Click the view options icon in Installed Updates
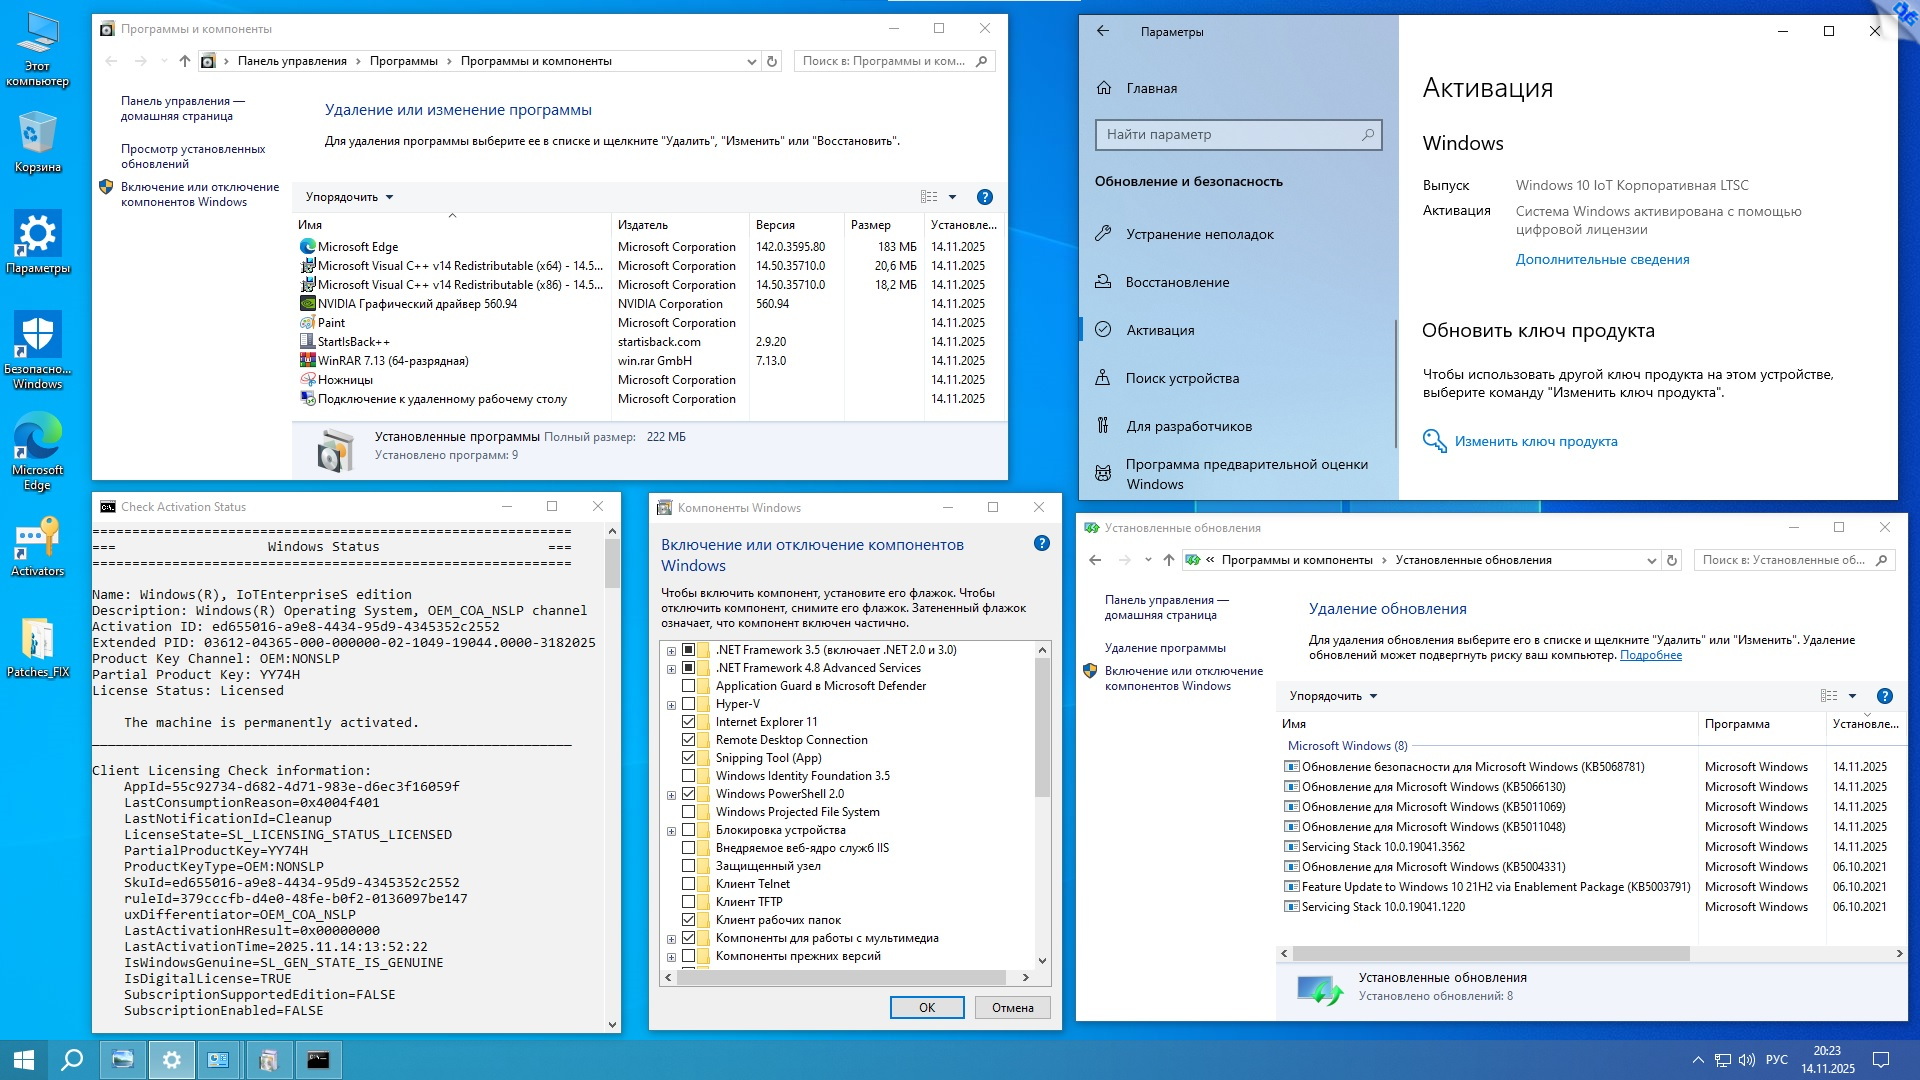1920x1080 pixels. (x=1829, y=696)
